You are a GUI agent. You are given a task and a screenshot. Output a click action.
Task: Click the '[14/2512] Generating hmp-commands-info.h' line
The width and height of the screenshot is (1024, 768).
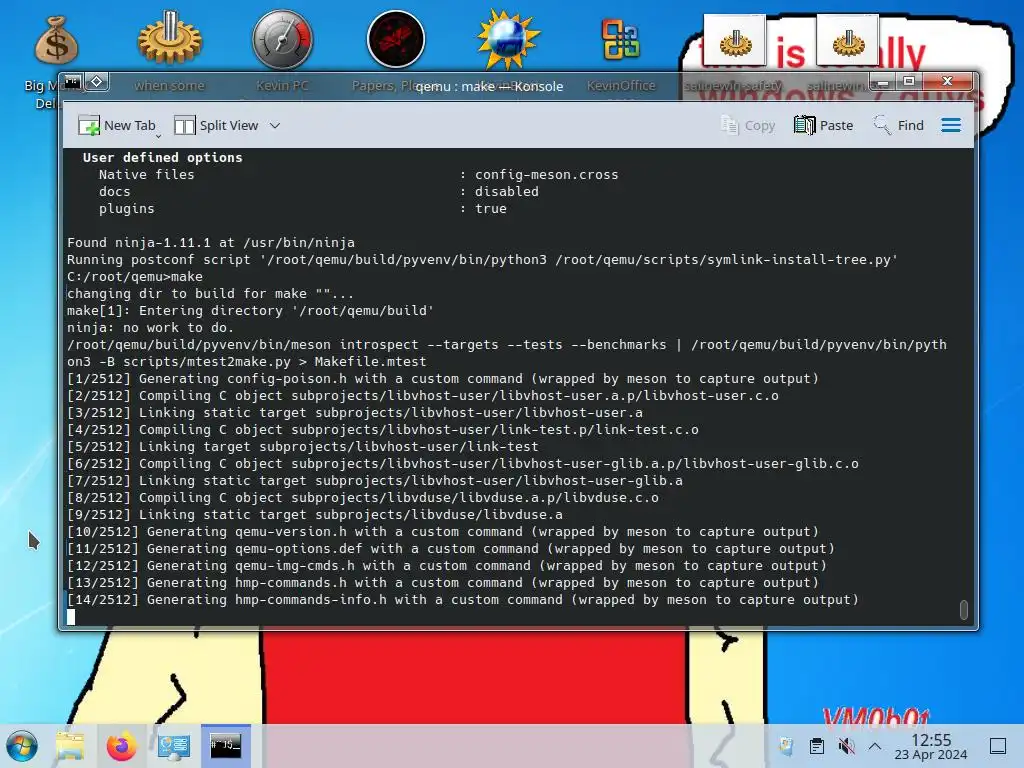pos(463,600)
